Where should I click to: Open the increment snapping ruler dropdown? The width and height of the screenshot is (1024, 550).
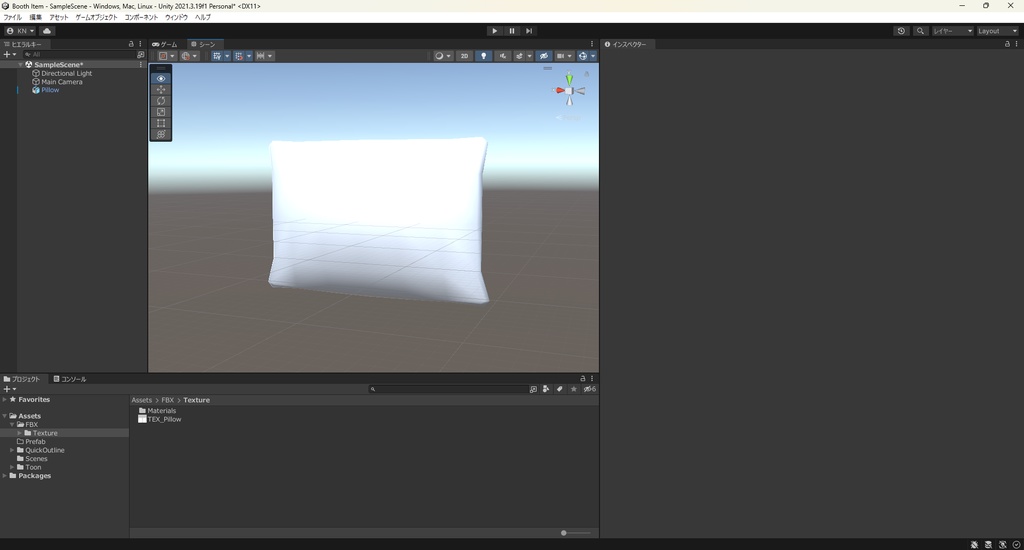click(264, 56)
